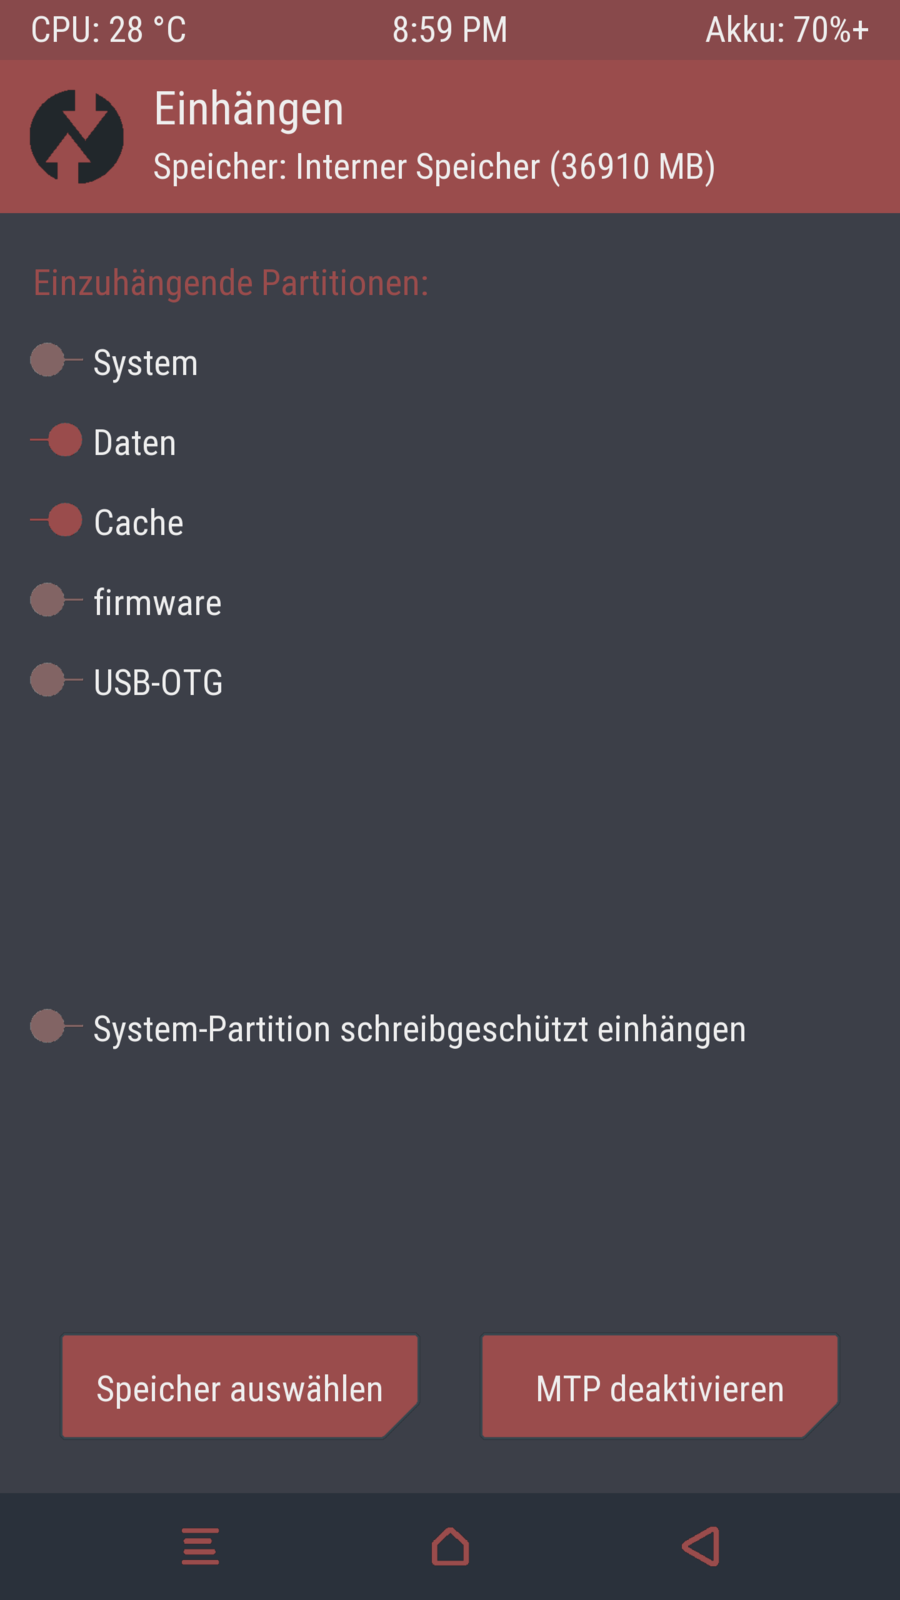Tap the Einzuhängende Partitionen heading
The image size is (900, 1600).
point(231,283)
